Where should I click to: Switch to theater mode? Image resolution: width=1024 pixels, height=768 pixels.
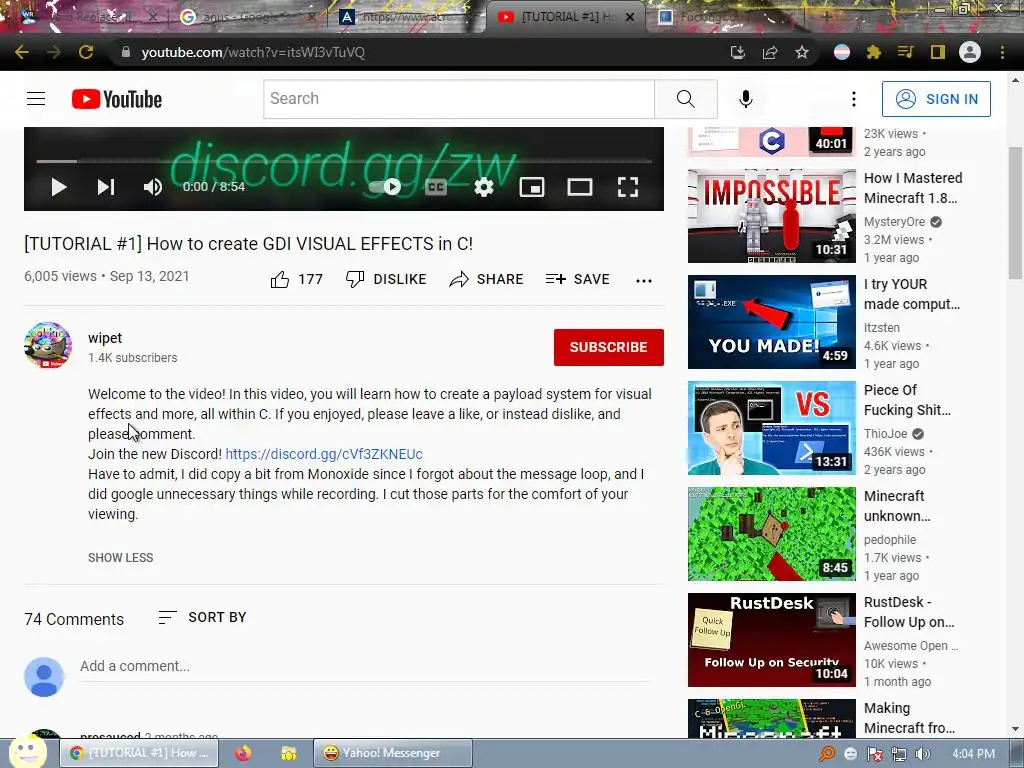pos(580,187)
